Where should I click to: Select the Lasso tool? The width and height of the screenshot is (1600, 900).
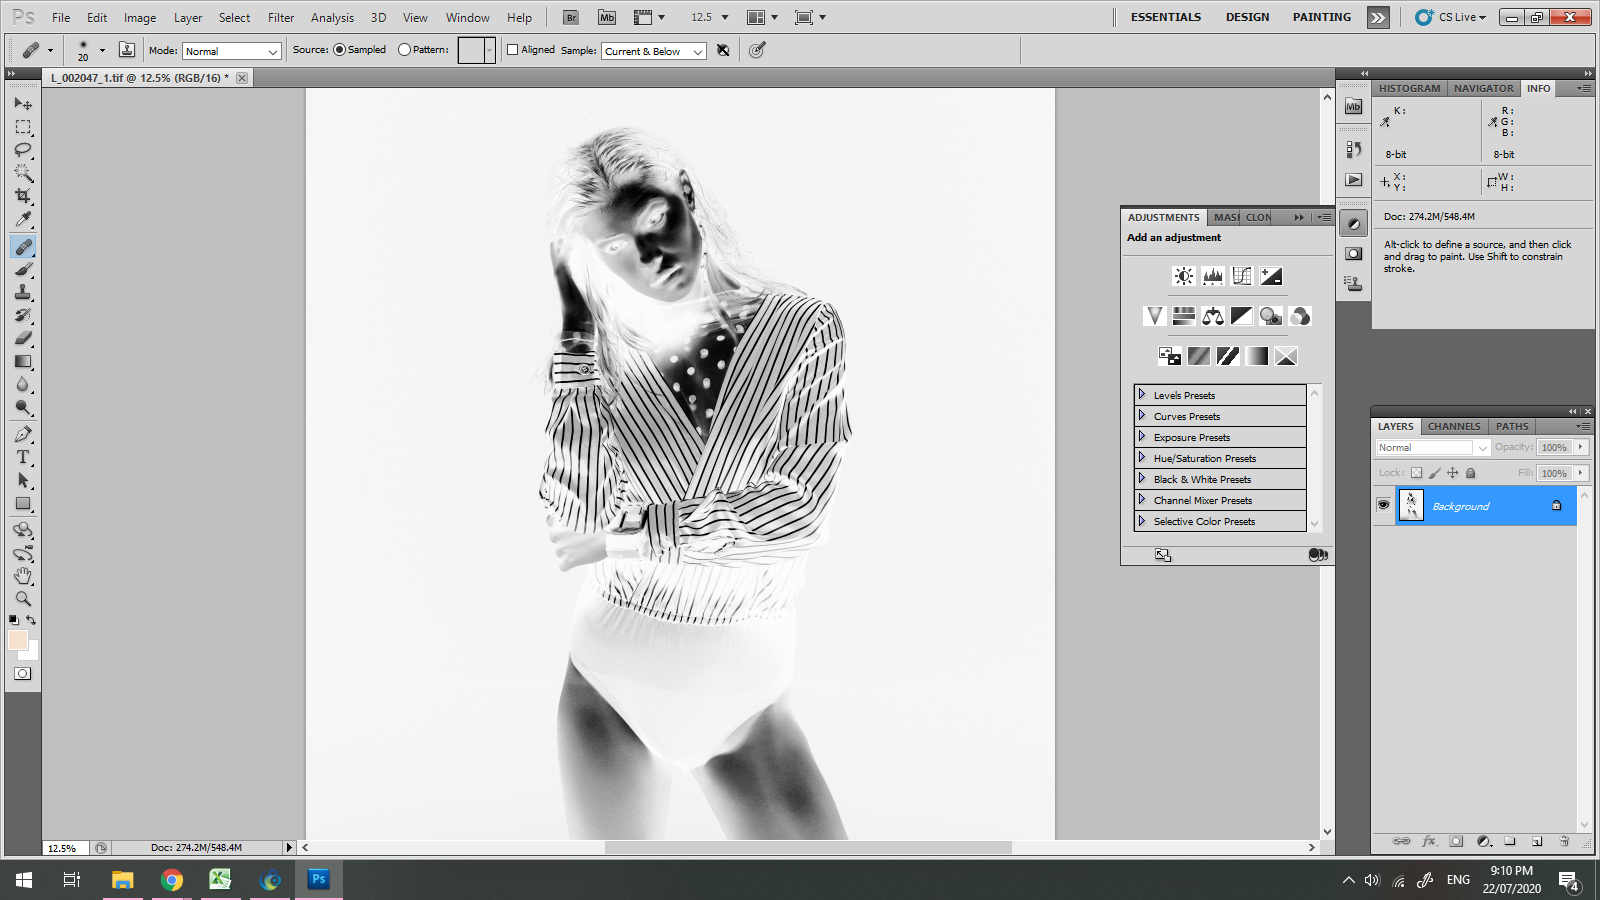click(x=23, y=150)
